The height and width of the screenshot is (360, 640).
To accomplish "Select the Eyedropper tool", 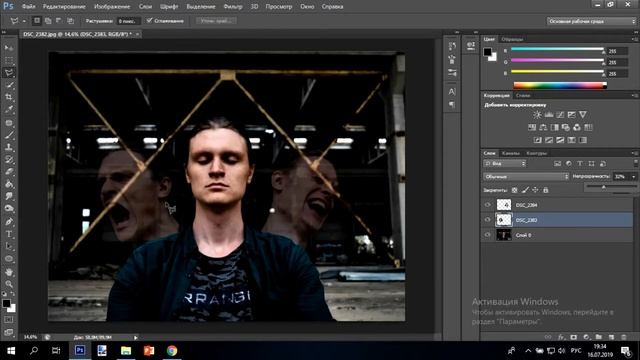I will tap(9, 109).
